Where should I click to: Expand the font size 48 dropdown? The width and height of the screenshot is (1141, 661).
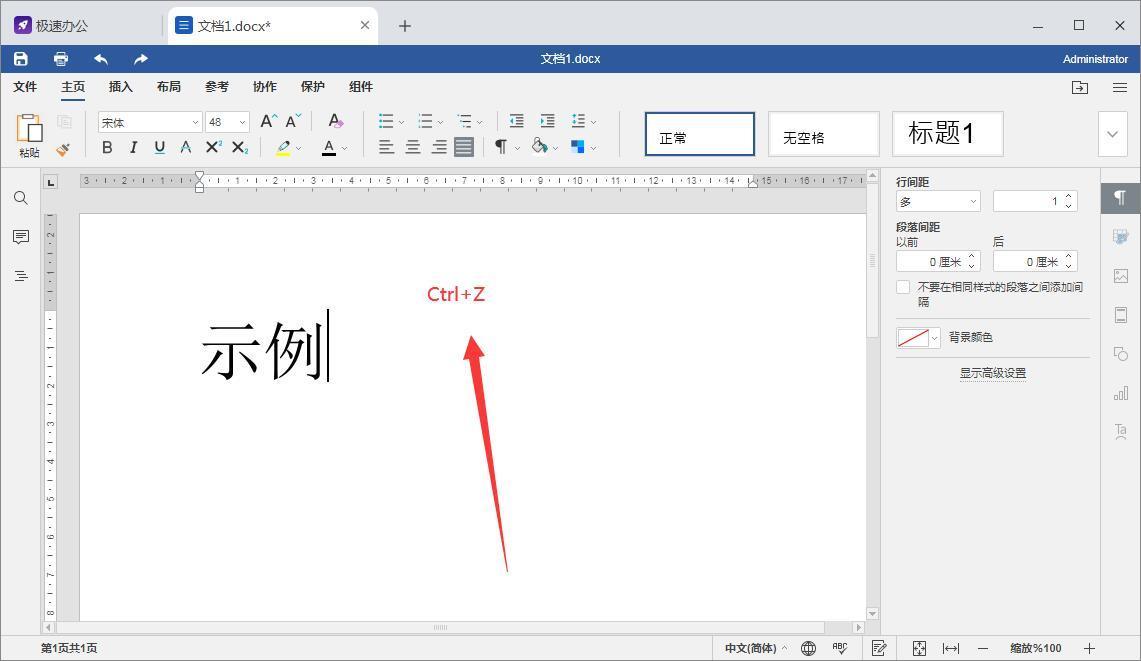[x=242, y=122]
